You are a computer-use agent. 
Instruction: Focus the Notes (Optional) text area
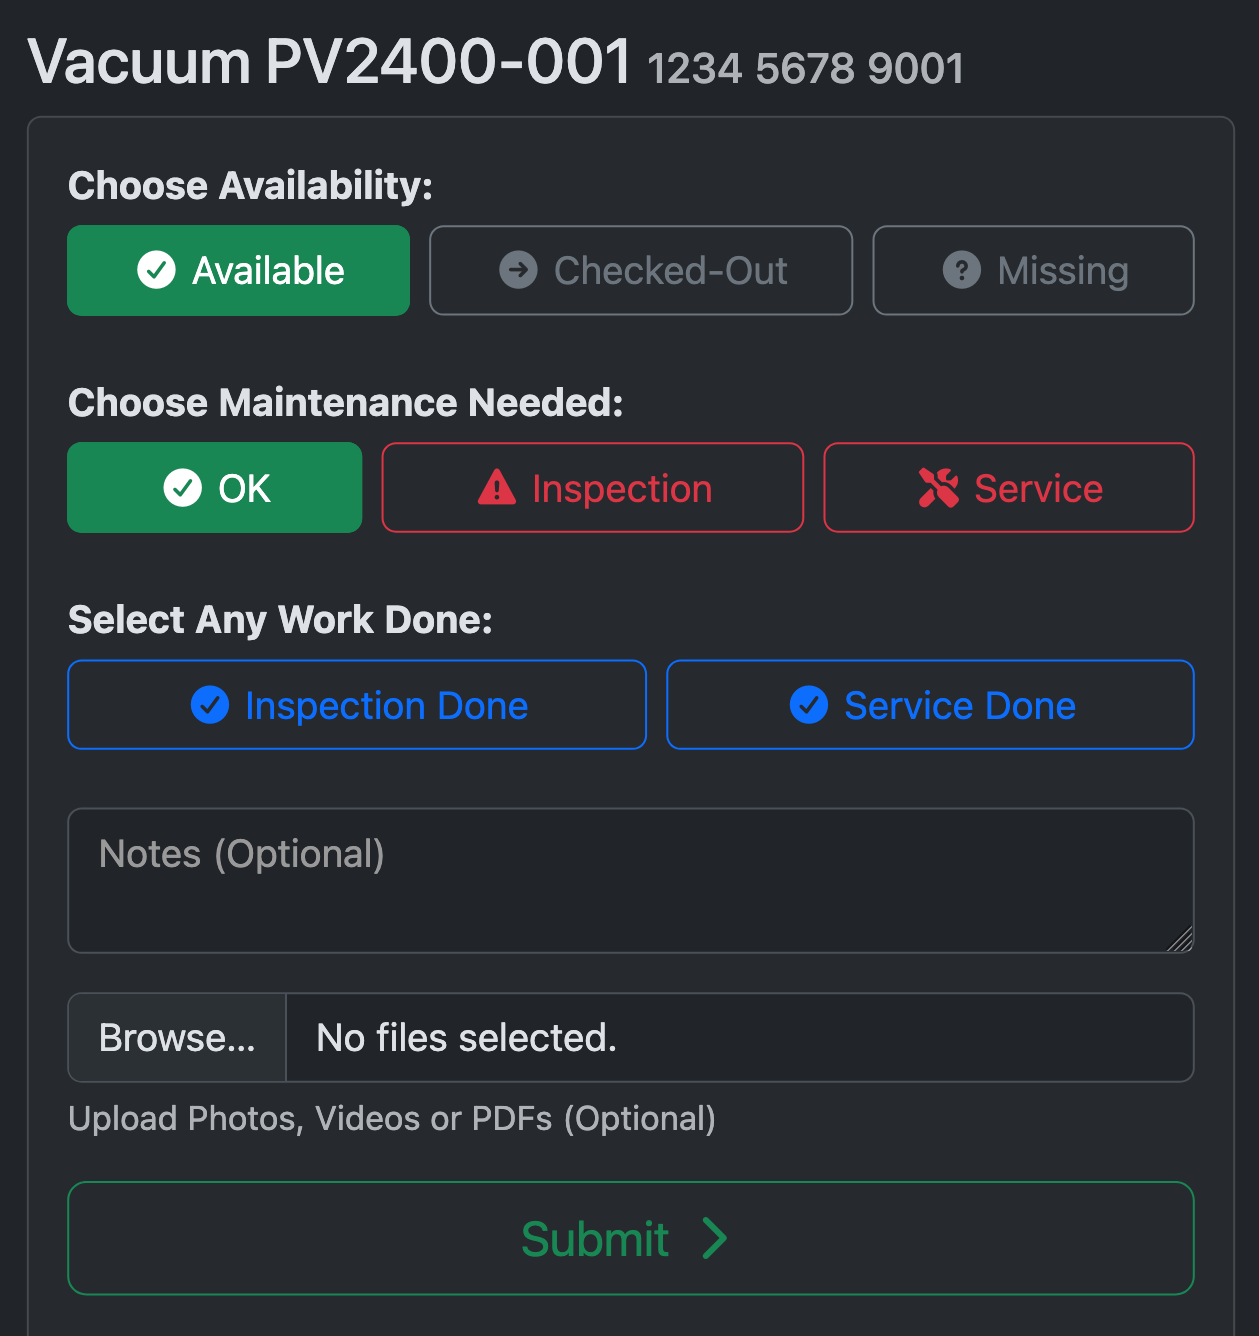tap(631, 881)
